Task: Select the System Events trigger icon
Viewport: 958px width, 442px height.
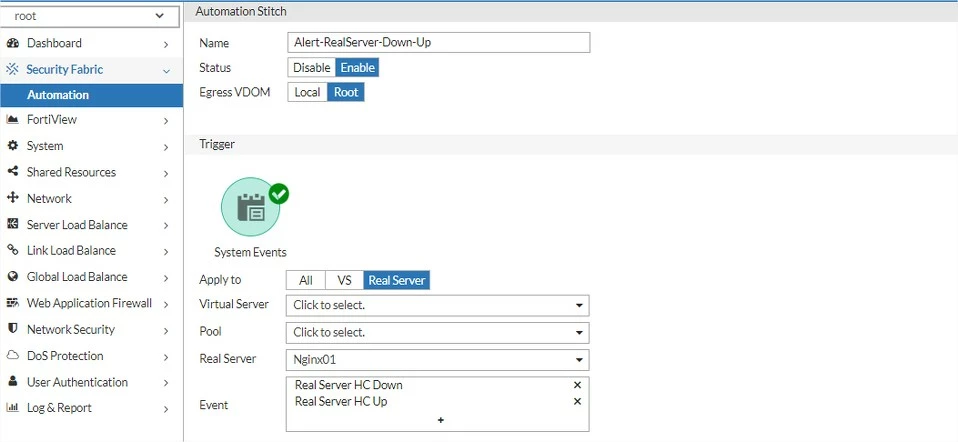Action: [x=251, y=208]
